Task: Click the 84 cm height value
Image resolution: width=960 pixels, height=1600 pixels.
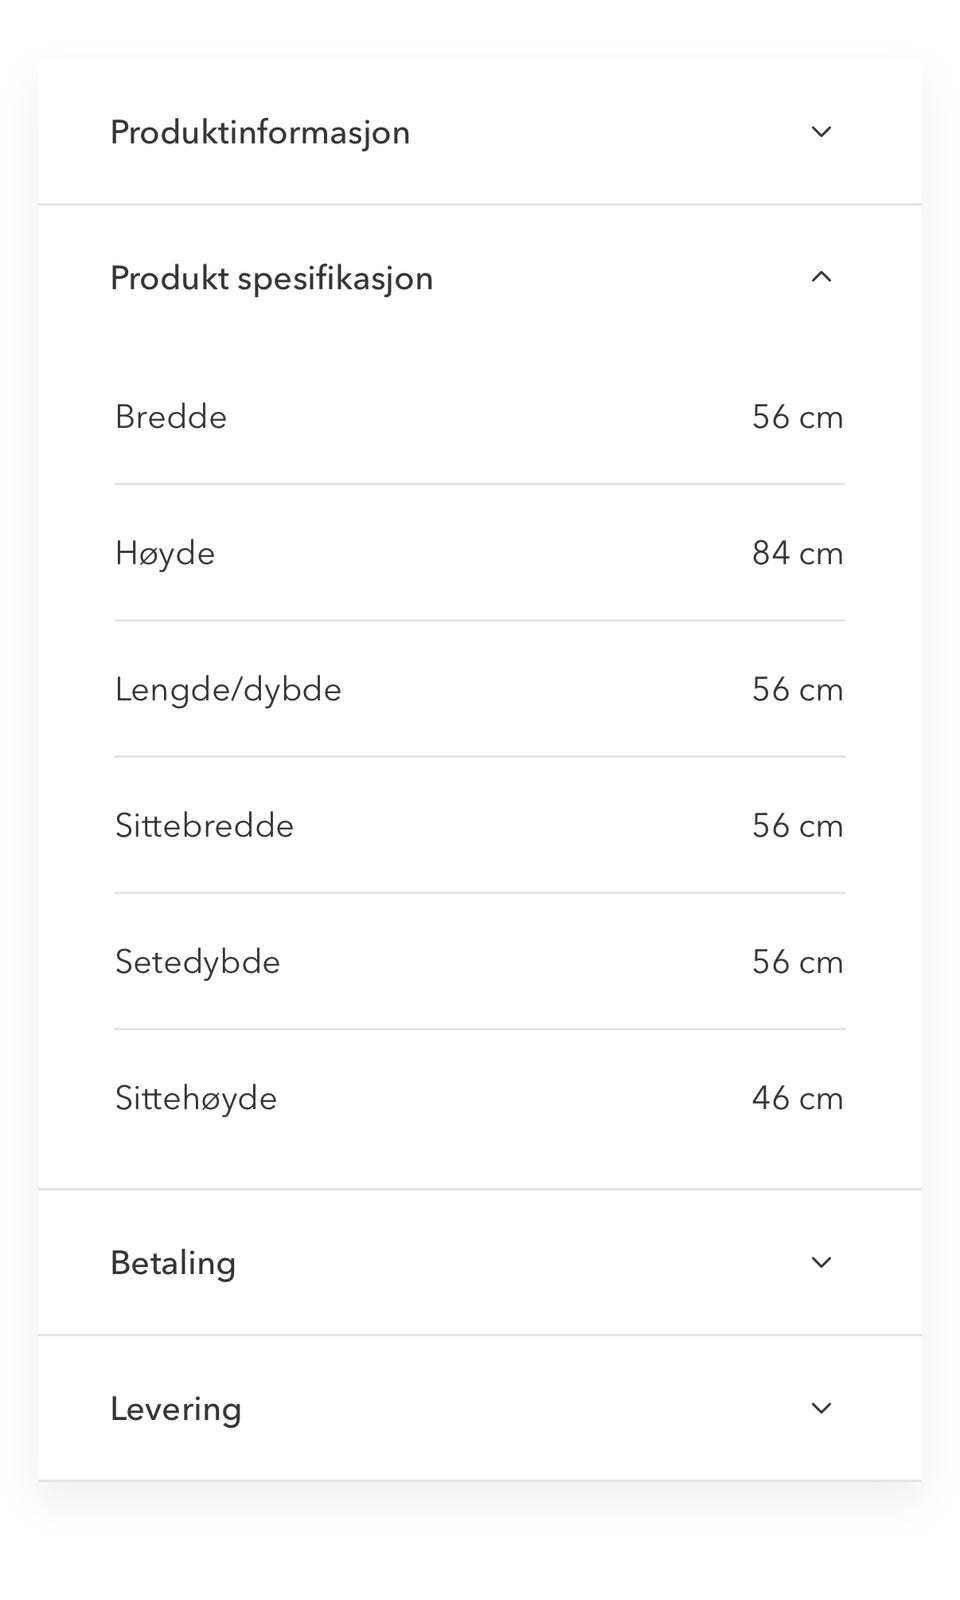Action: point(798,553)
